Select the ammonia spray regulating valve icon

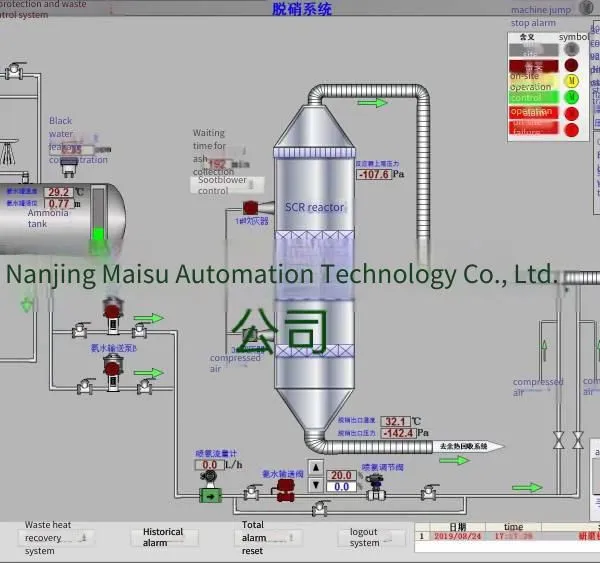coord(376,487)
